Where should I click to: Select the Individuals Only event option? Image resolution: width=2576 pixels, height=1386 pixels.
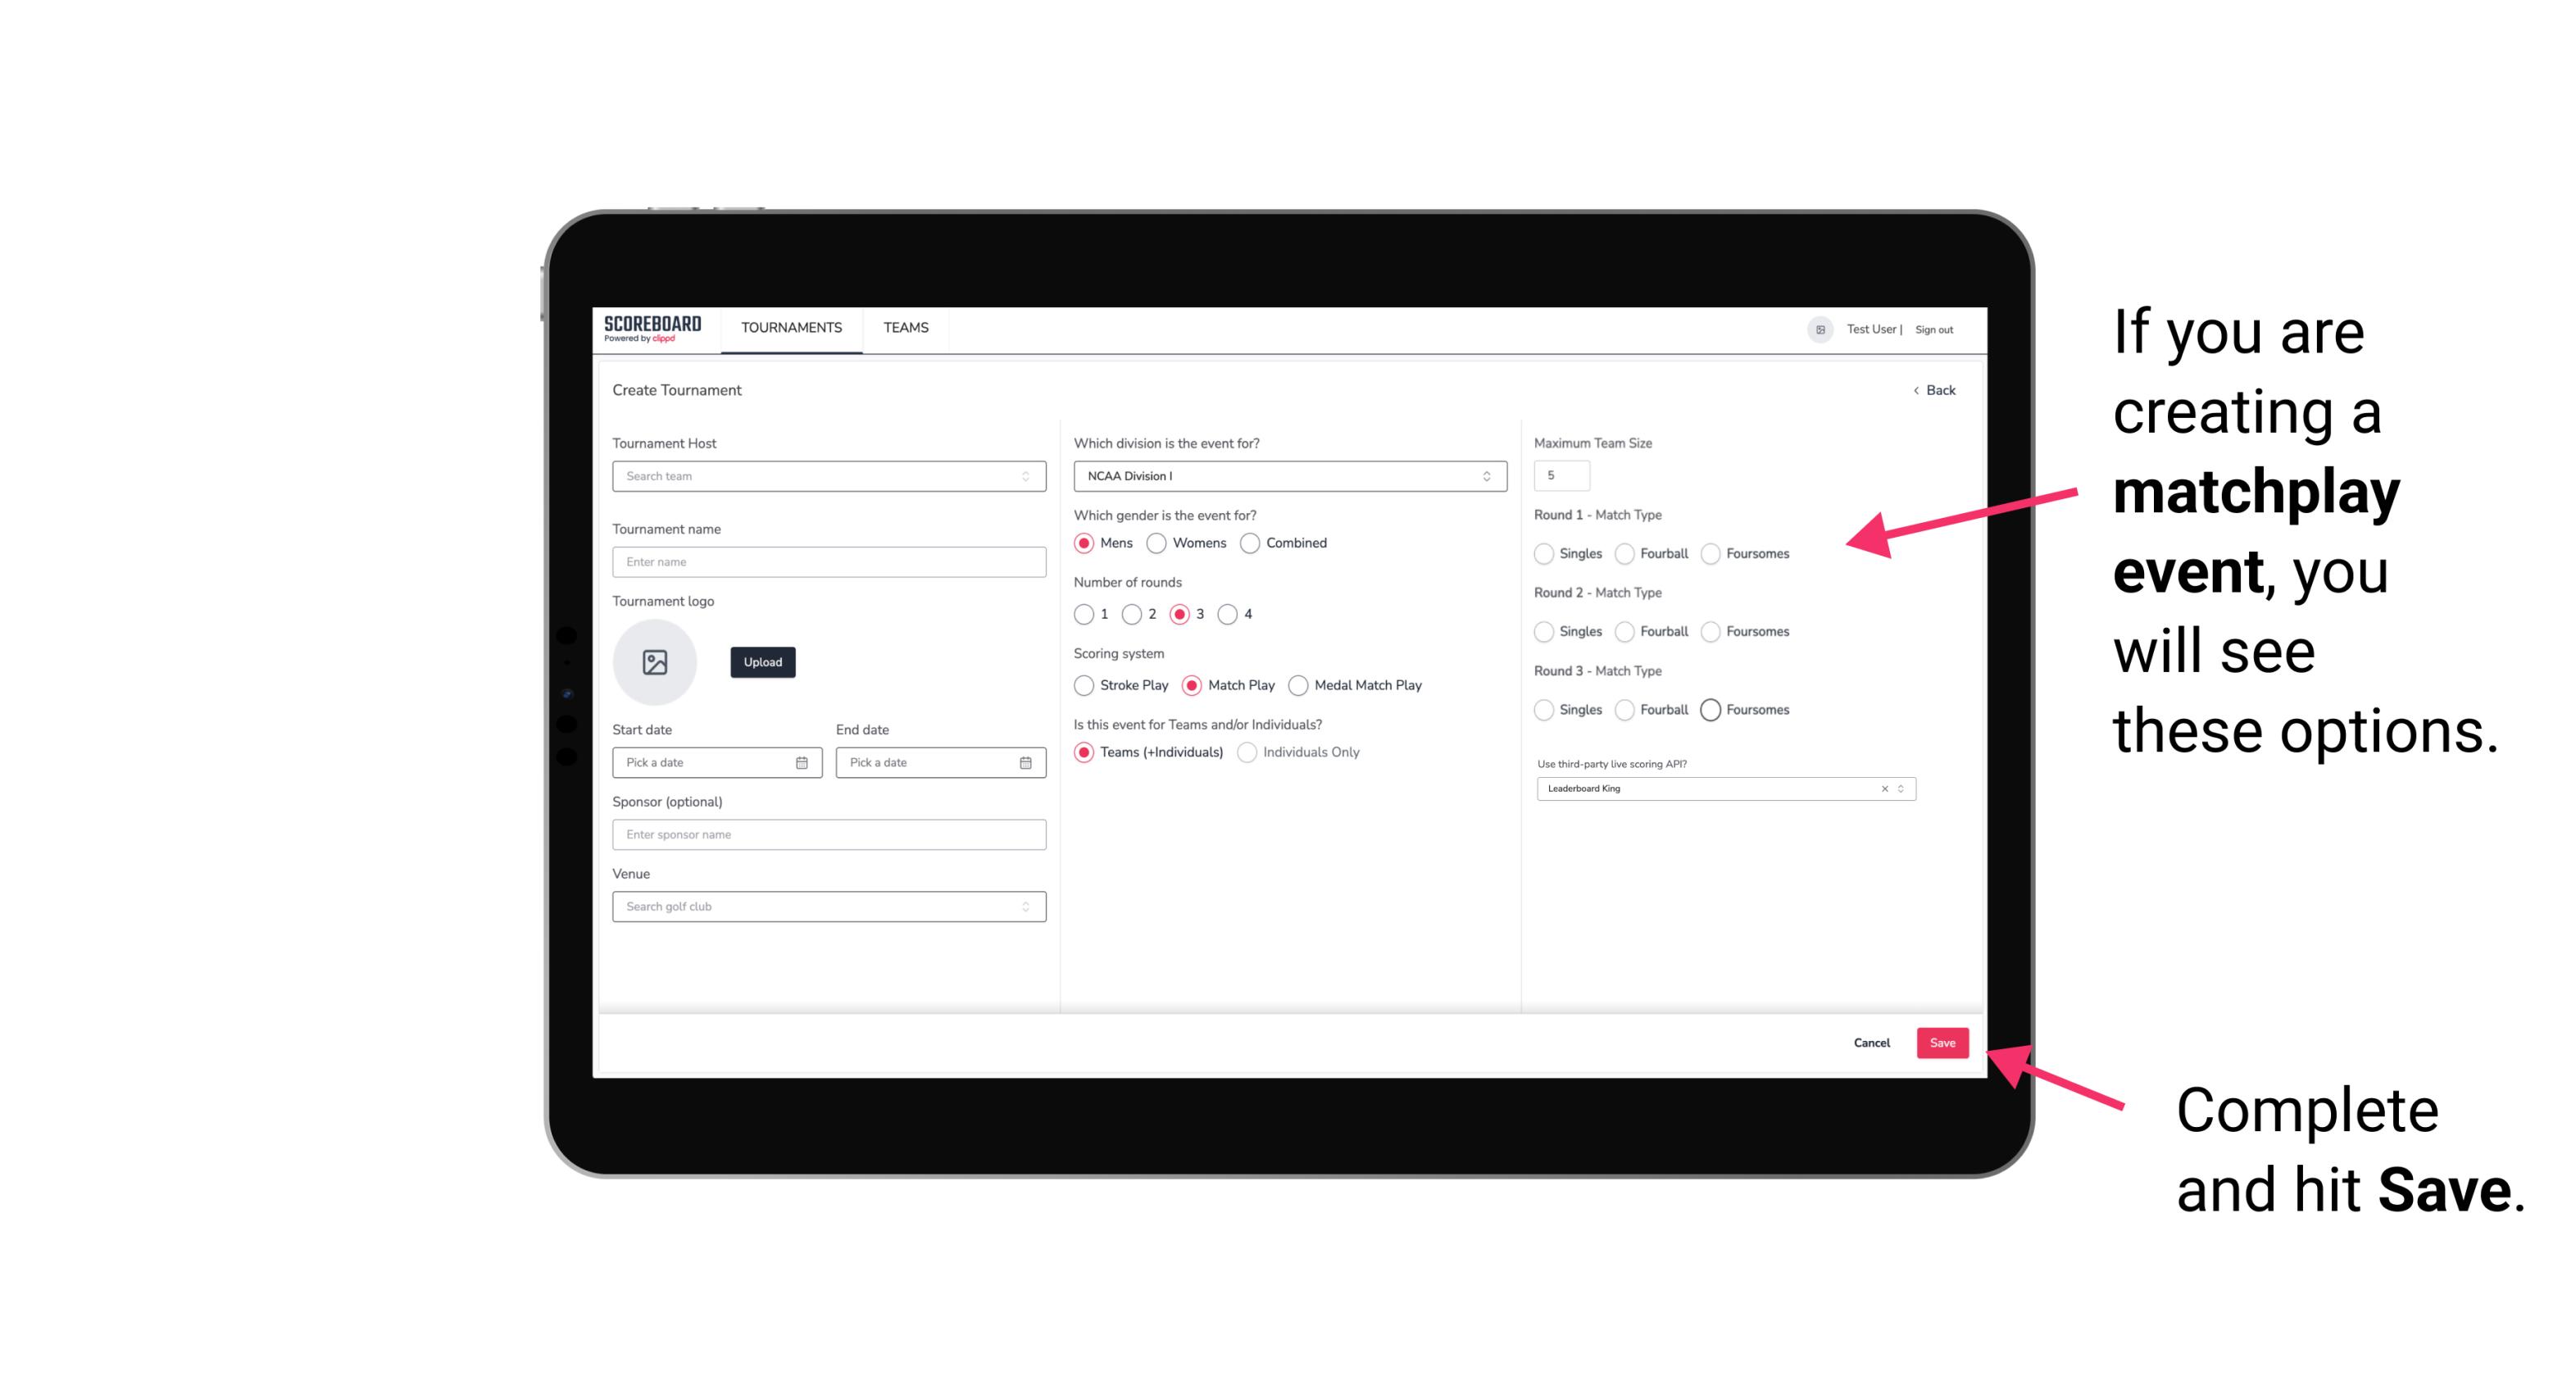point(1252,752)
